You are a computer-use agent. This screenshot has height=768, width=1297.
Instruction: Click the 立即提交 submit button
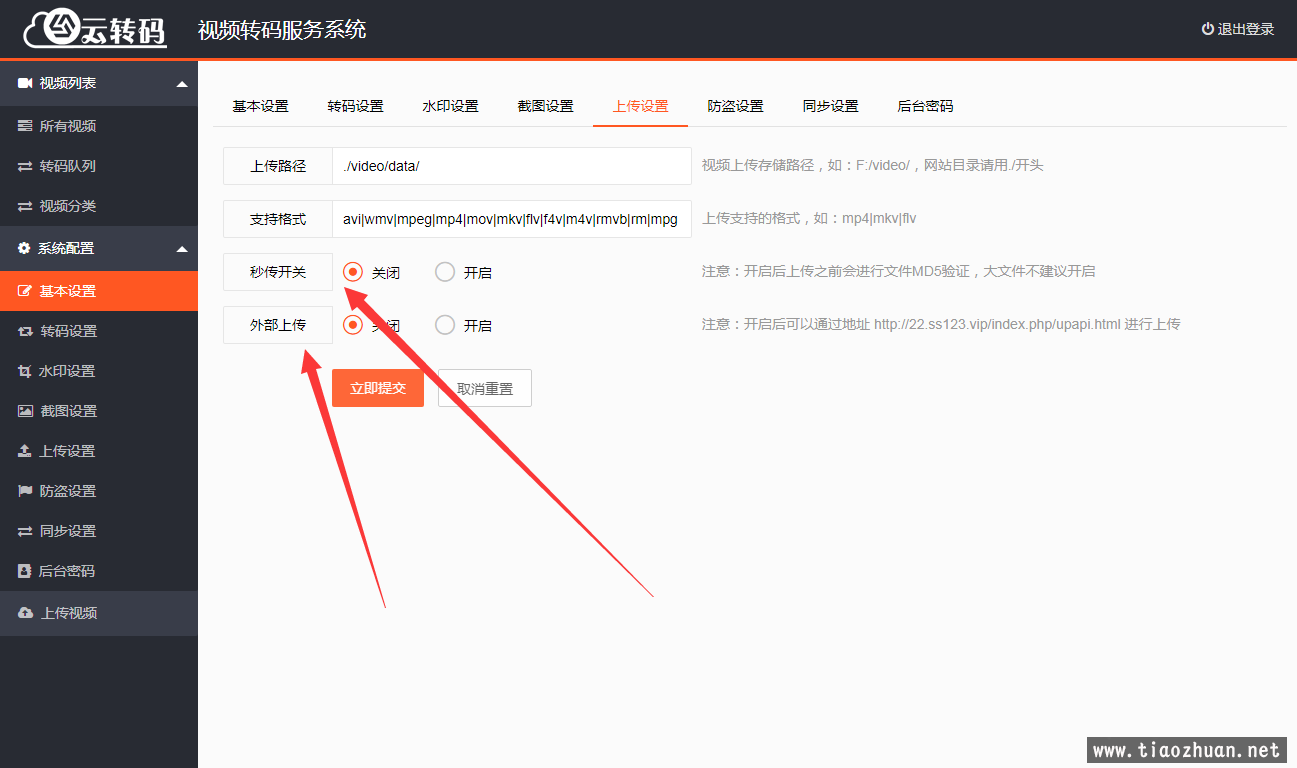tap(378, 388)
